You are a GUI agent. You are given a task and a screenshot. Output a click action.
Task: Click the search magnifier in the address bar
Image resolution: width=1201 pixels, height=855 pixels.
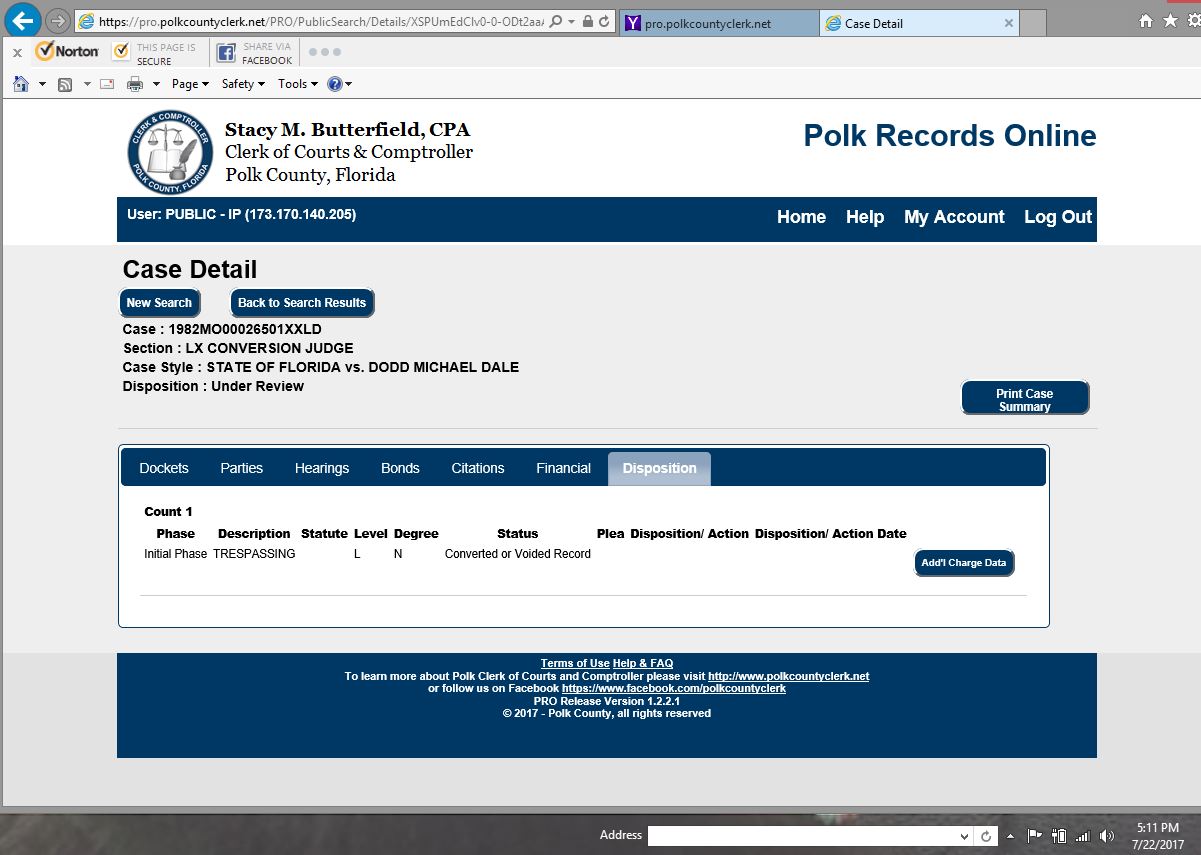coord(556,21)
